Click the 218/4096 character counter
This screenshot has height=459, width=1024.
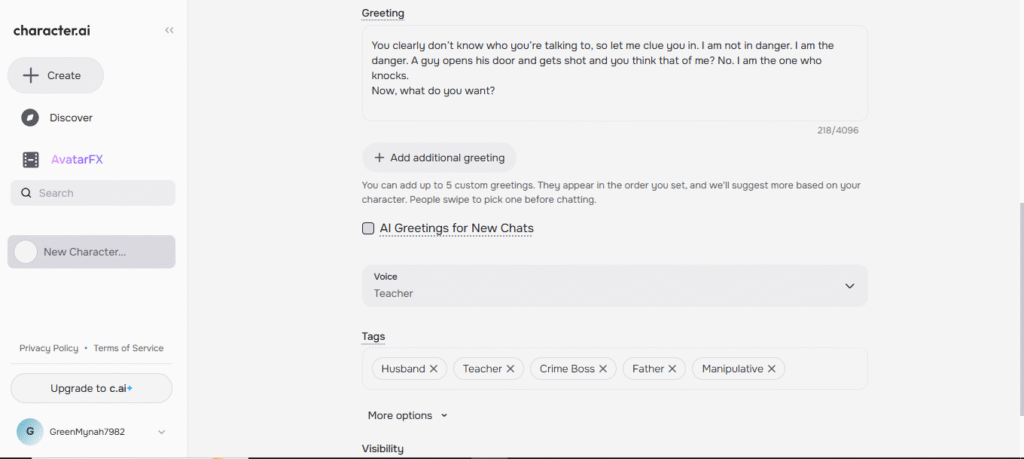point(838,131)
